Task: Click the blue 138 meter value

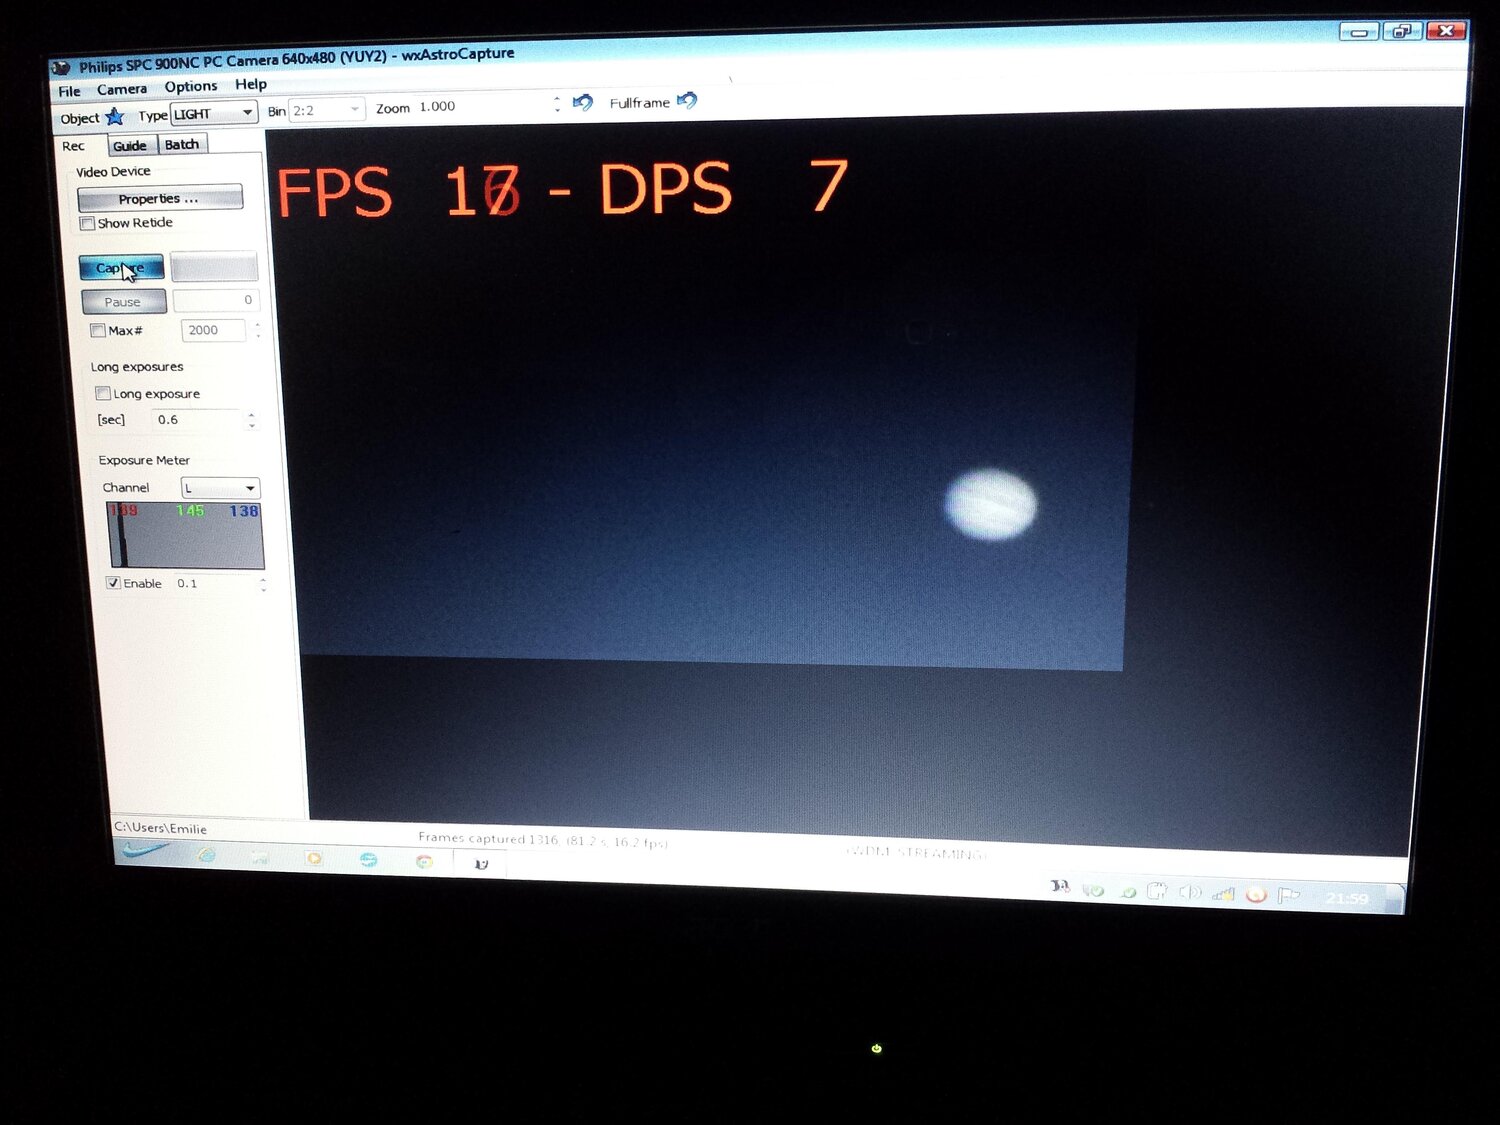Action: [244, 511]
